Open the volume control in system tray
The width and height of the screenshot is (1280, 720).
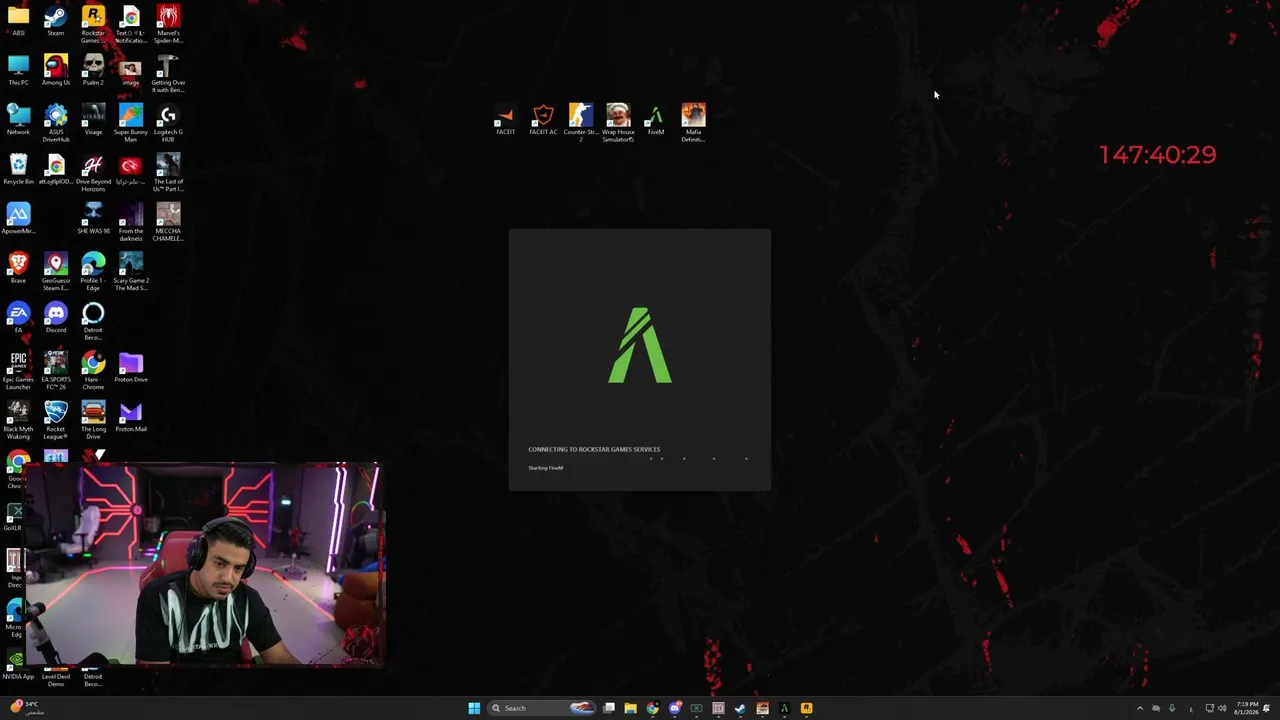[1221, 708]
